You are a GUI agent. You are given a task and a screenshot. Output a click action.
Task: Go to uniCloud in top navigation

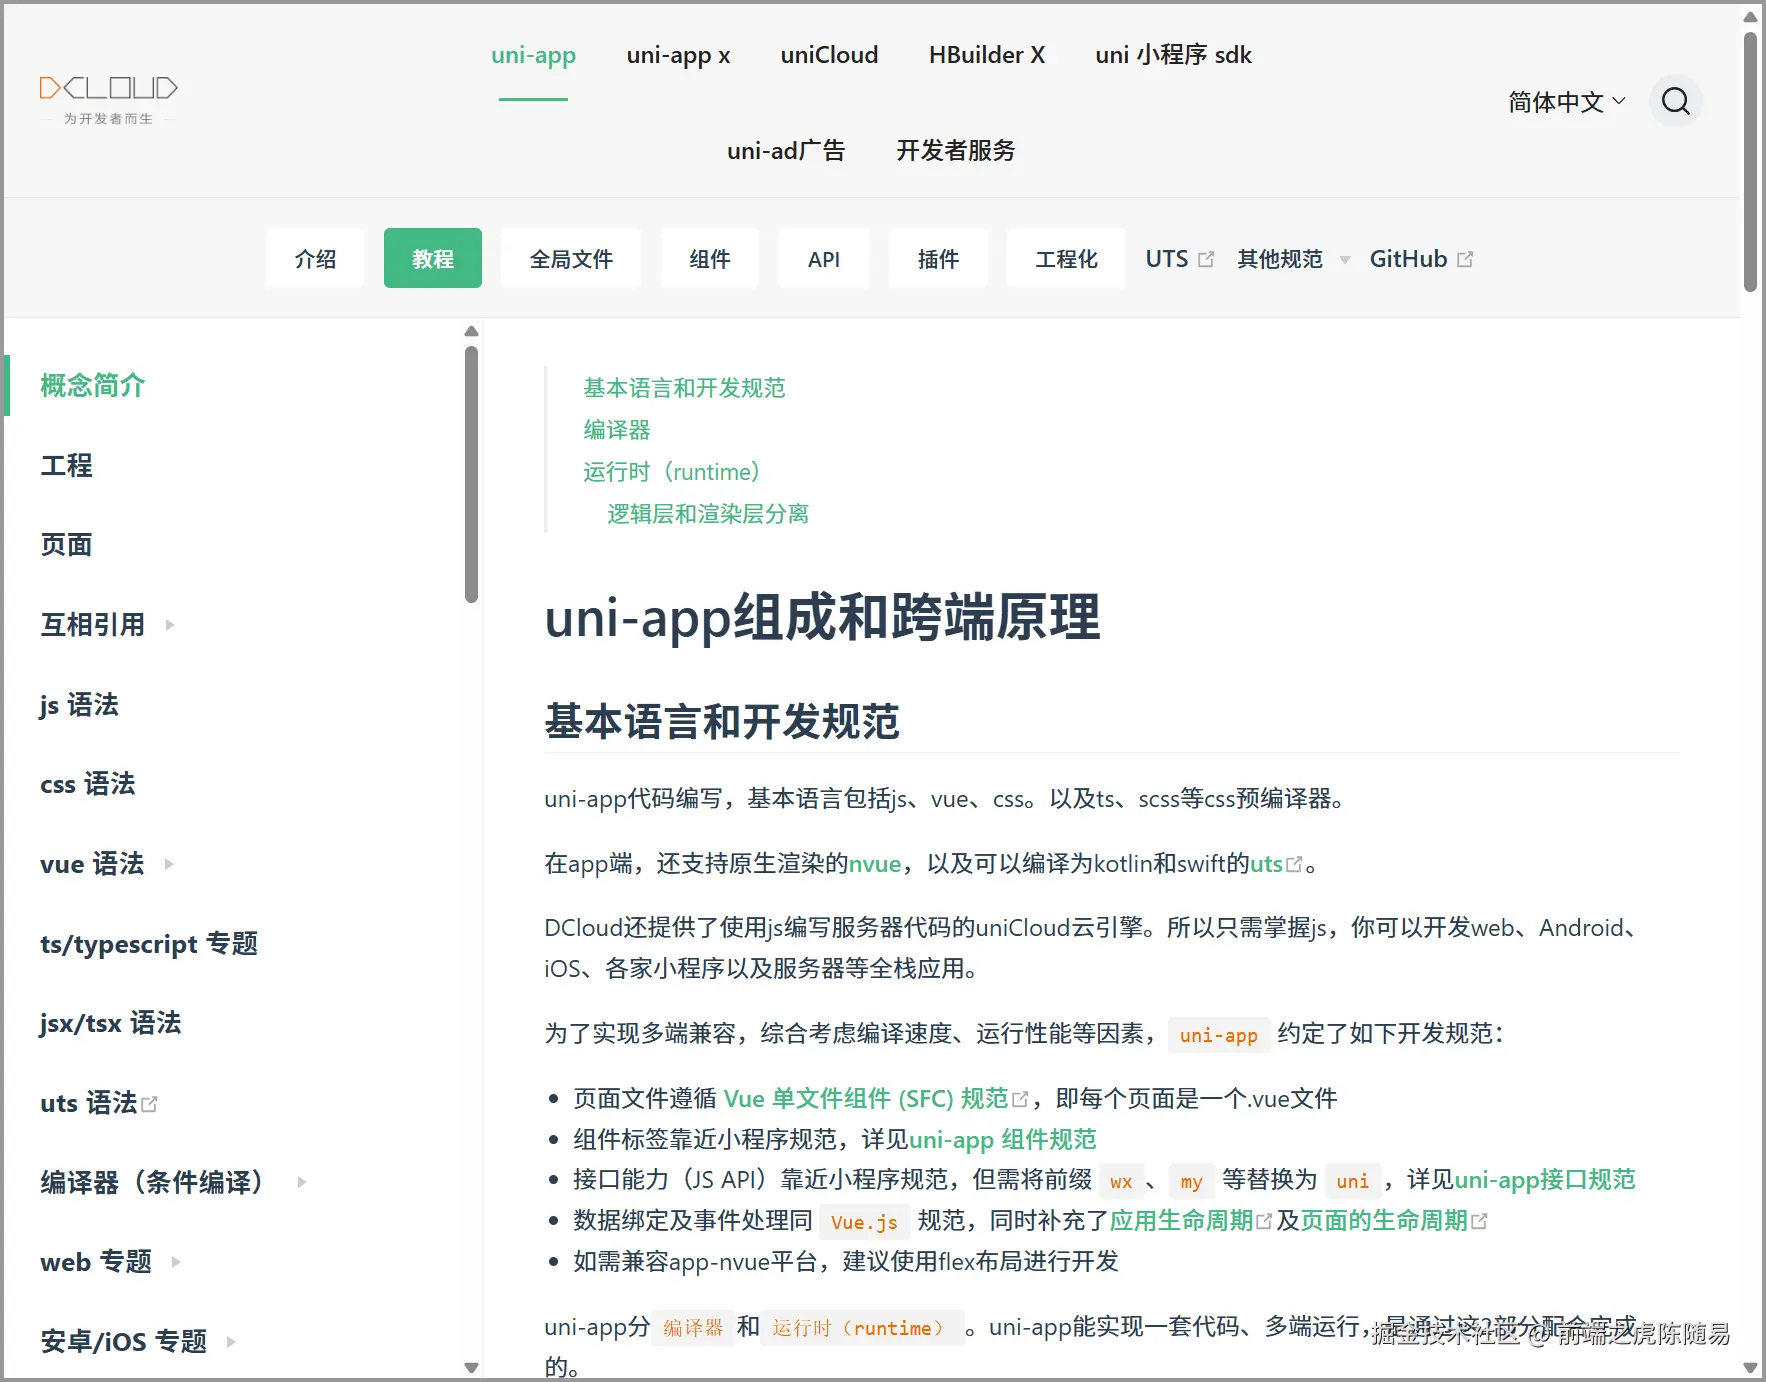point(829,55)
